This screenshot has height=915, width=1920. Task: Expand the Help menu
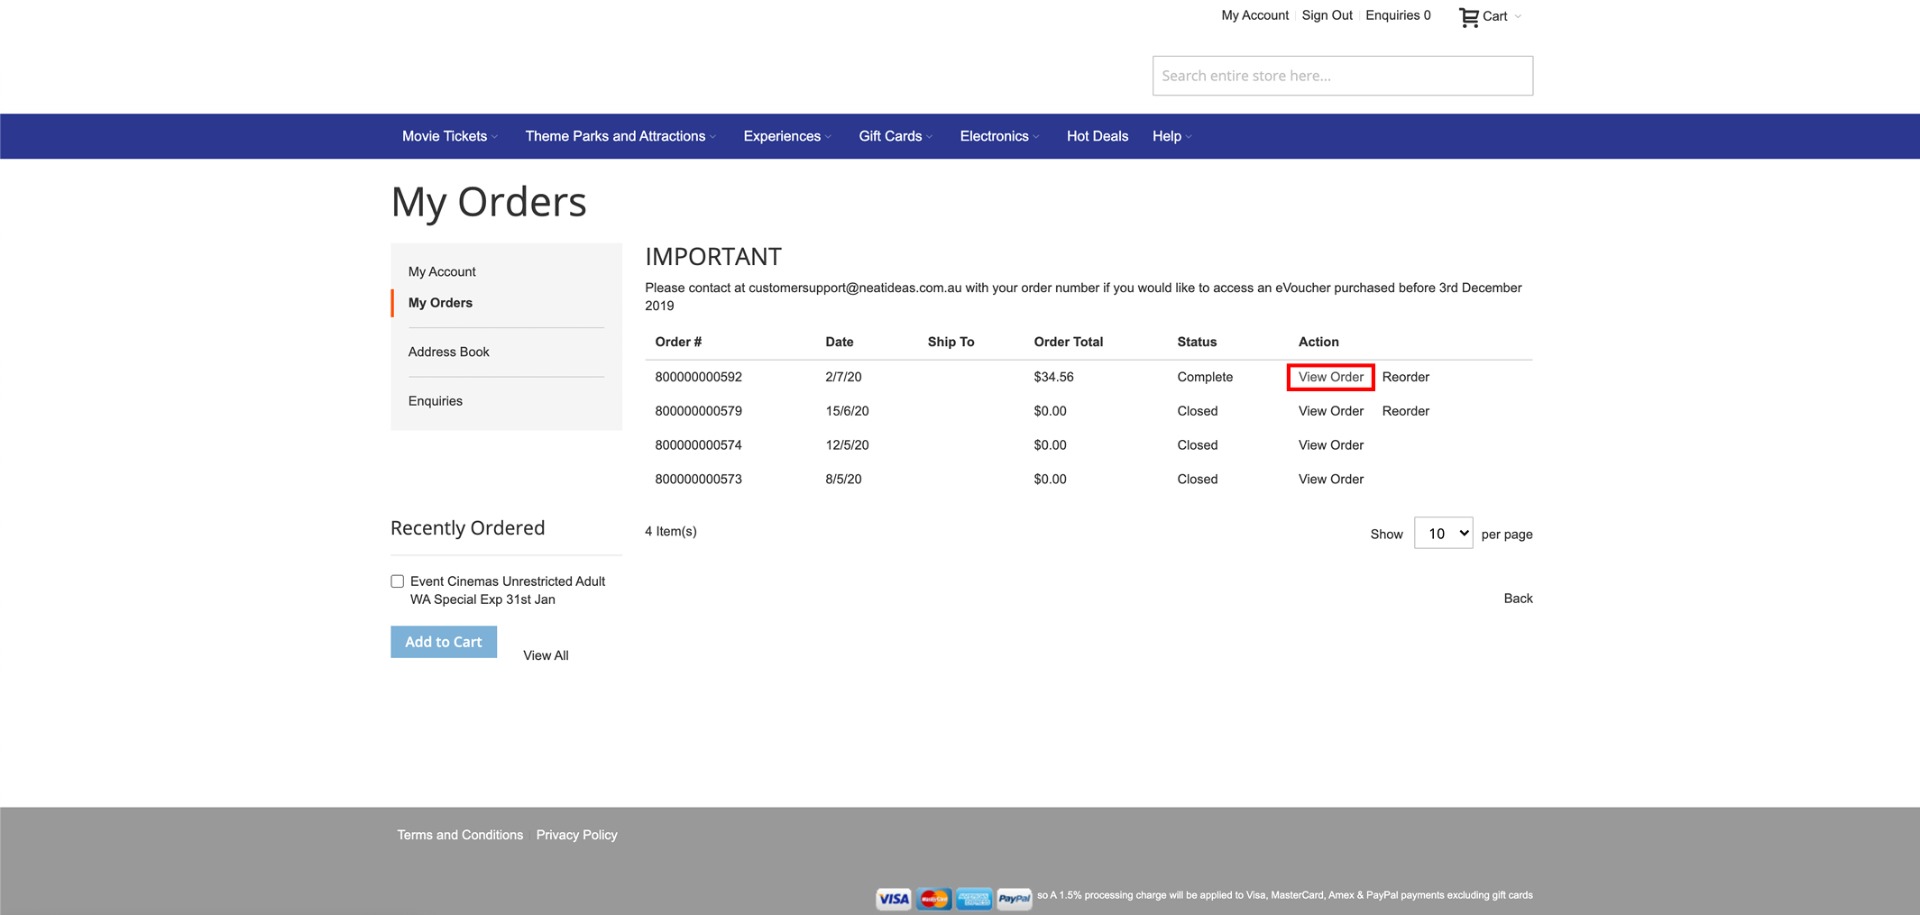(x=1171, y=136)
